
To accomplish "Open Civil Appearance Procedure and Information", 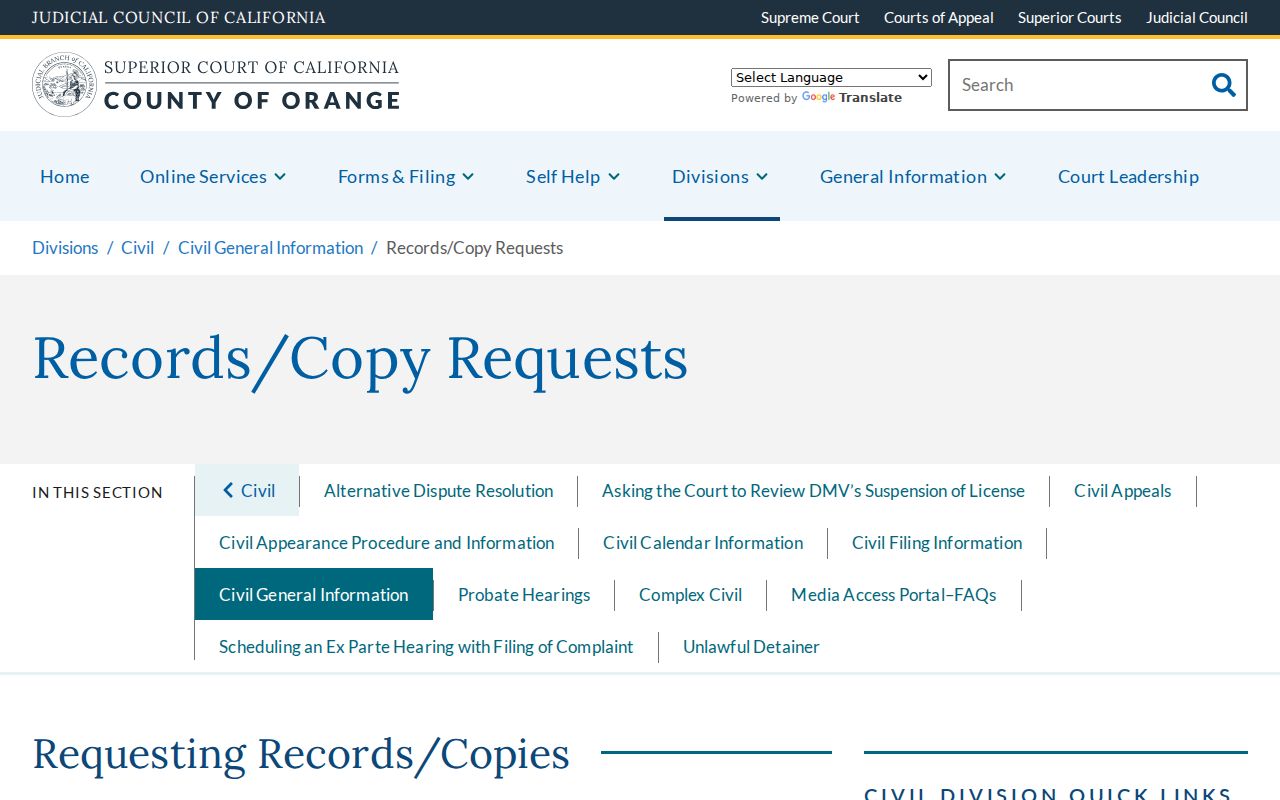I will click(386, 542).
